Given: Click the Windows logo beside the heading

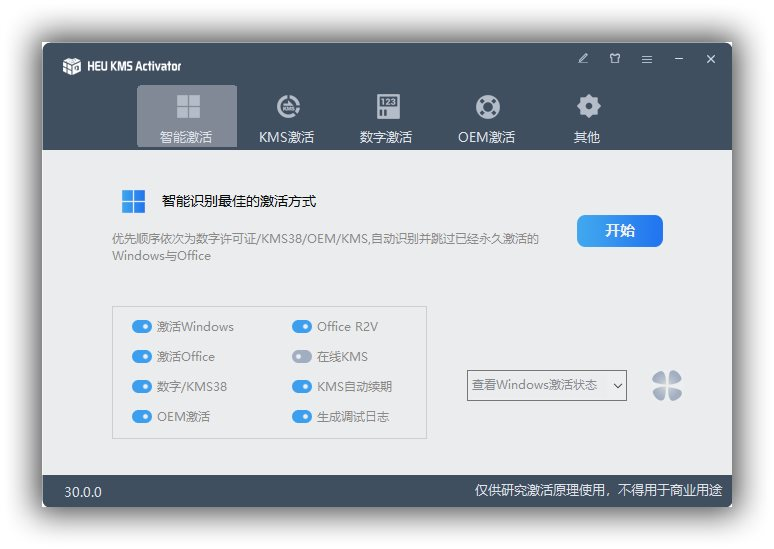Looking at the screenshot, I should click(133, 202).
